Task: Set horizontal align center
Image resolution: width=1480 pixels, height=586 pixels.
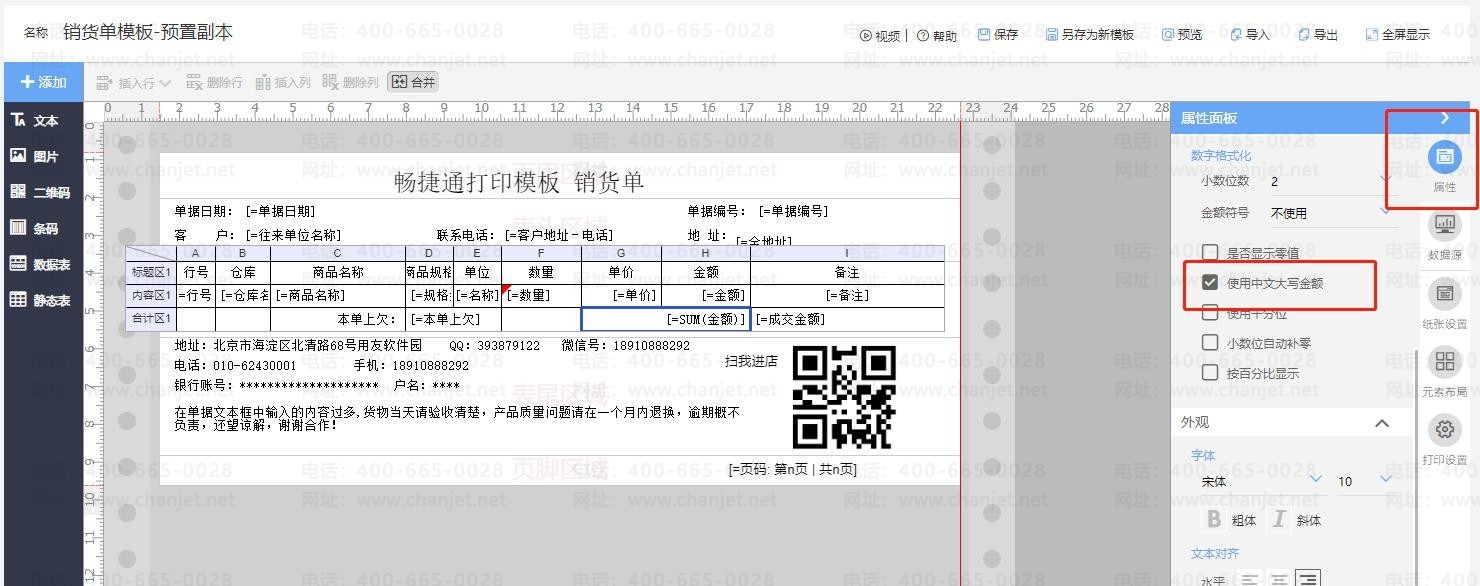Action: [1279, 579]
